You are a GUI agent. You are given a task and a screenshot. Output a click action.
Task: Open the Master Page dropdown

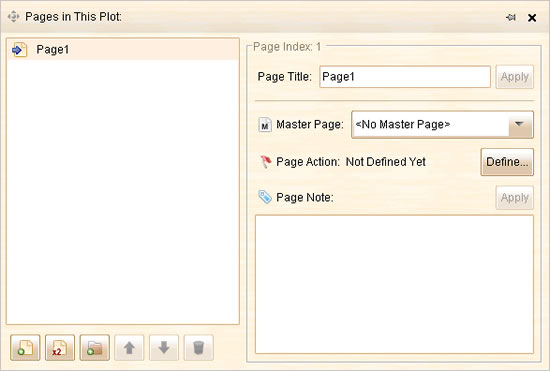pyautogui.click(x=442, y=124)
